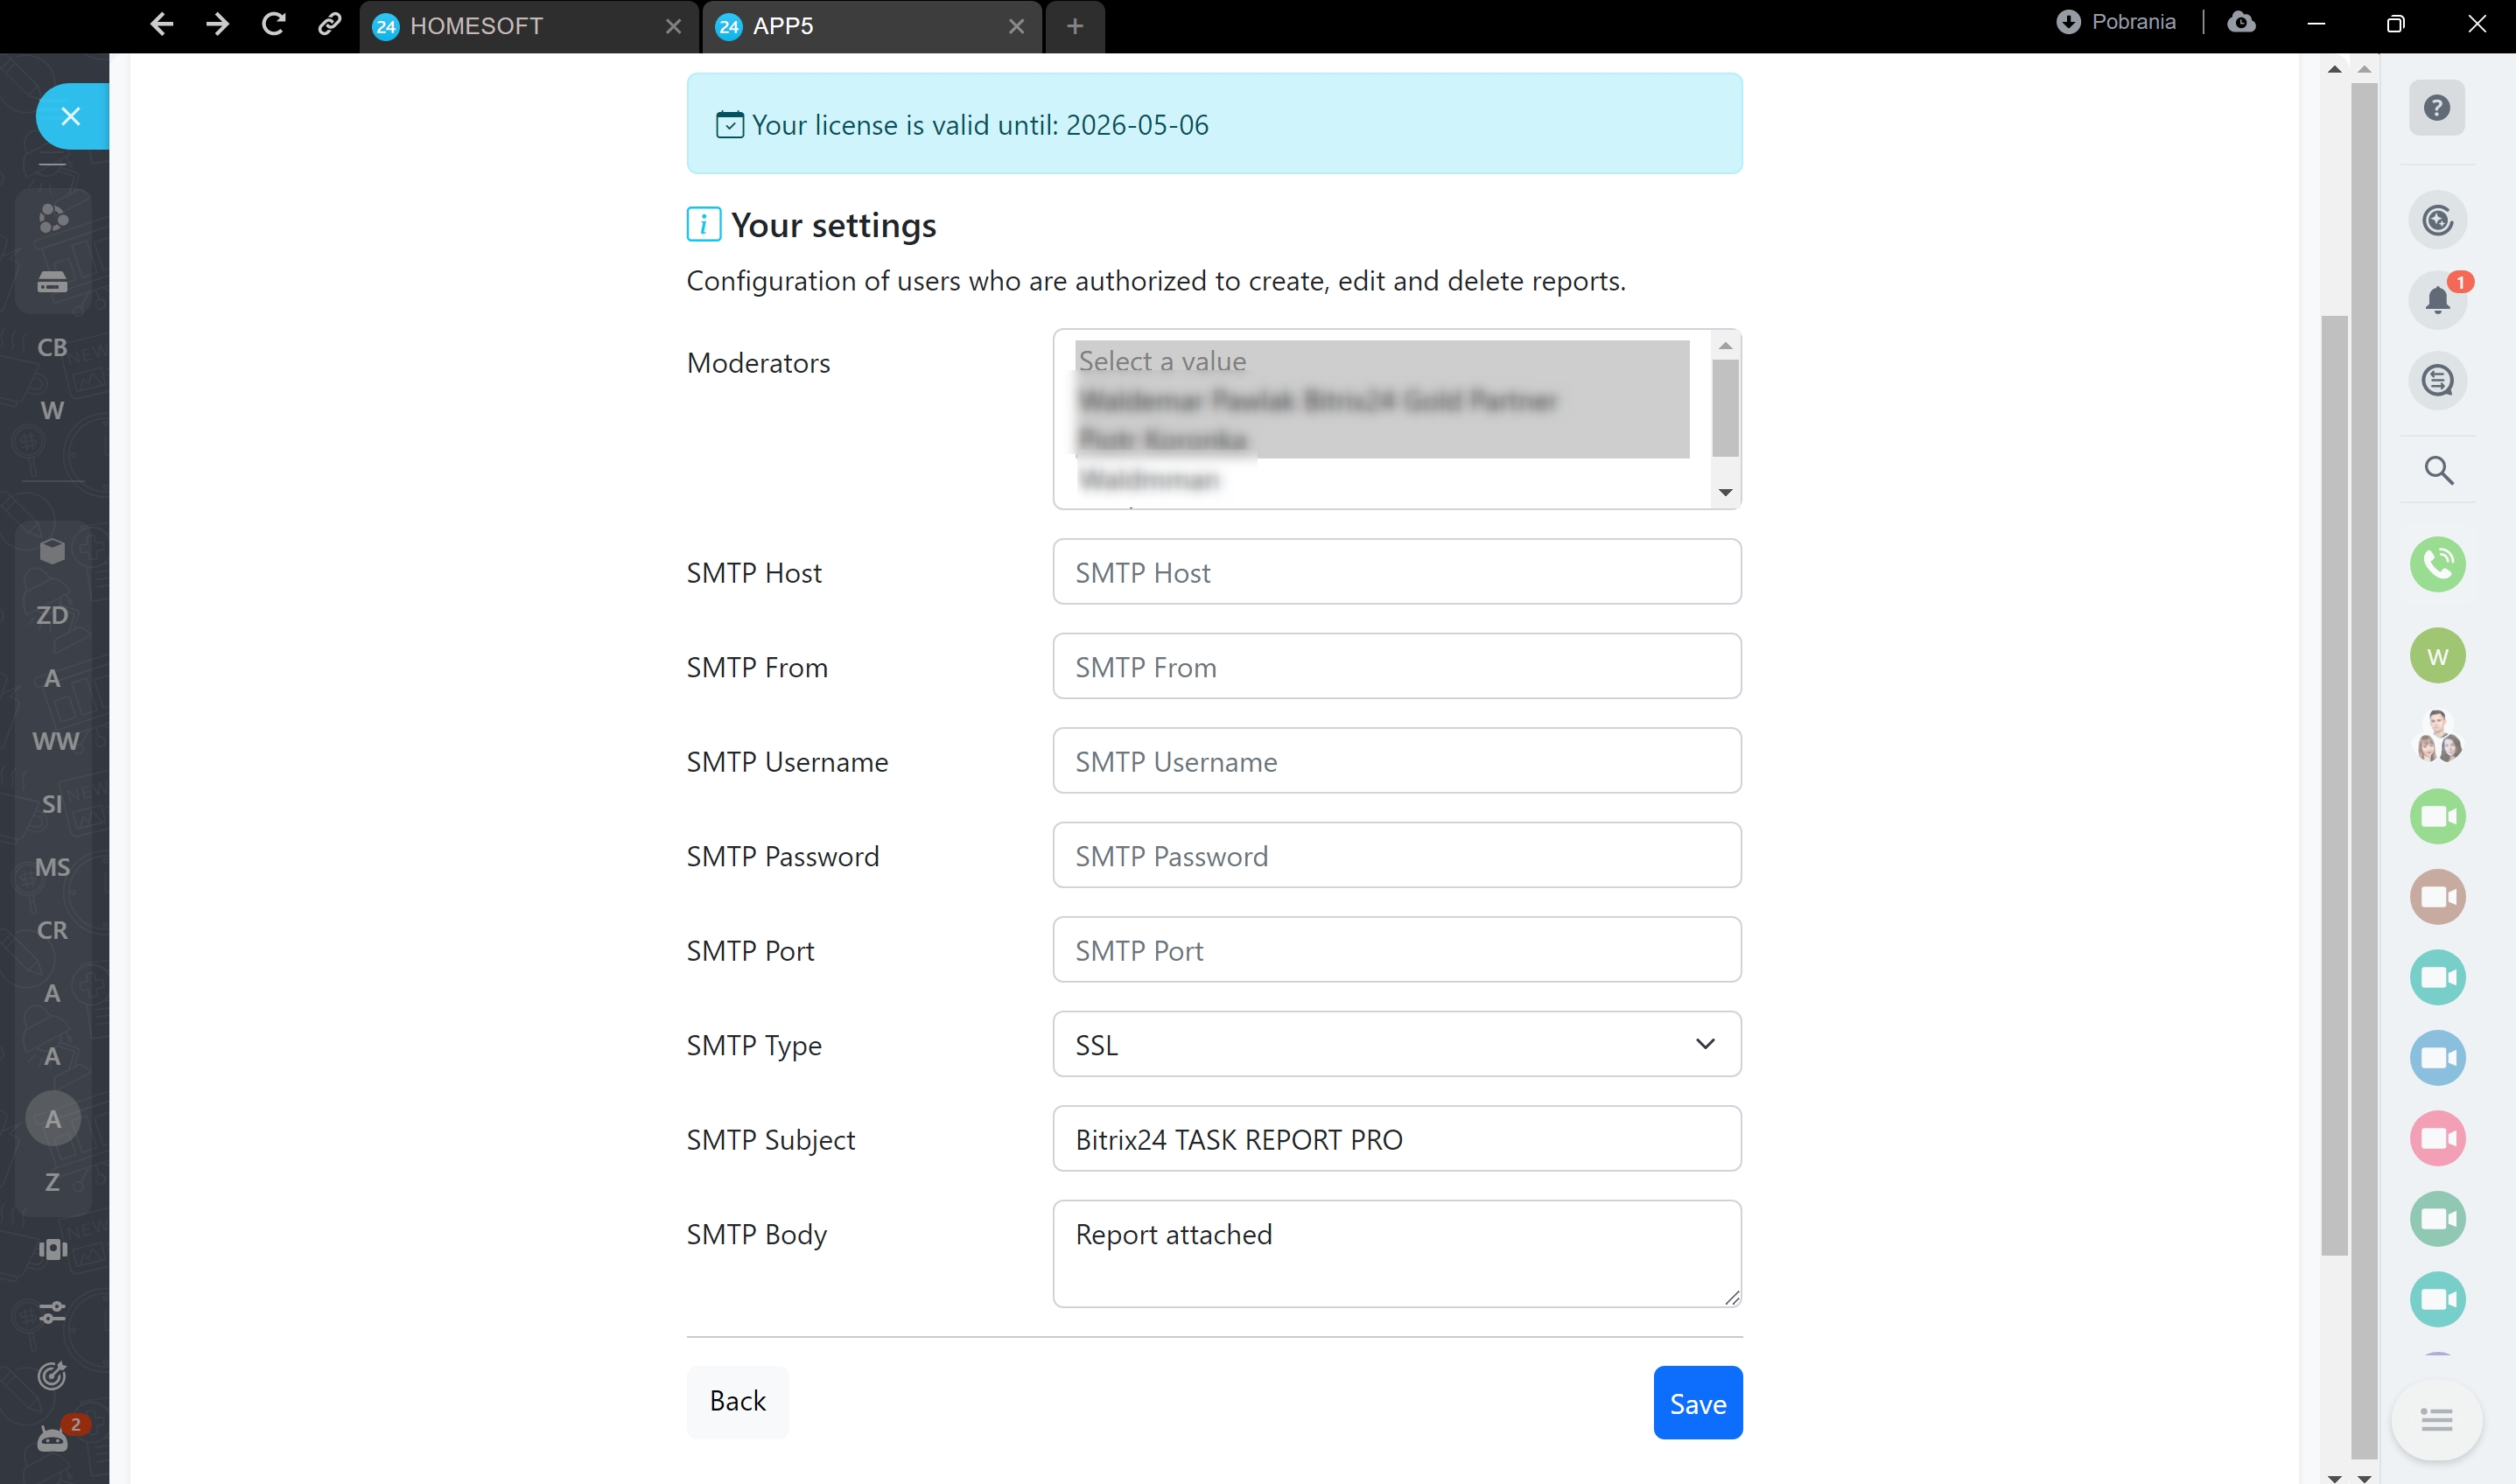2516x1484 pixels.
Task: Open the Pobrania downloads button
Action: pos(2116,23)
